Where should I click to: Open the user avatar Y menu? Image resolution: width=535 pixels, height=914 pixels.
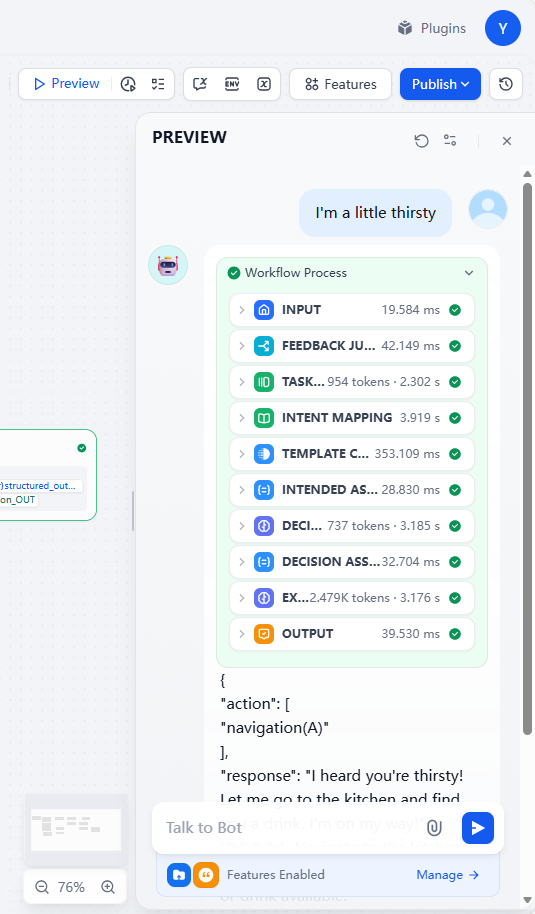[502, 28]
